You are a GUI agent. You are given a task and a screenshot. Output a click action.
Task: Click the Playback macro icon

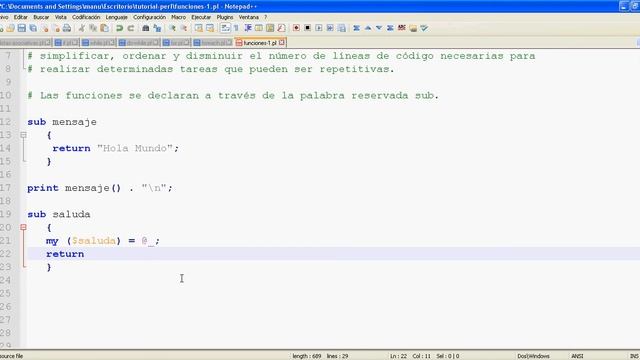[319, 28]
